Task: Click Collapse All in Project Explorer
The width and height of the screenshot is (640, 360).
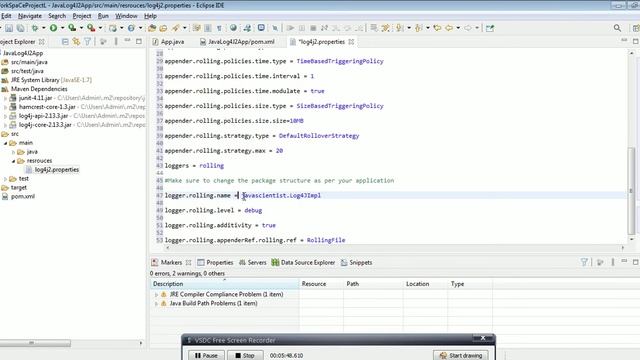Action: pyautogui.click(x=65, y=42)
